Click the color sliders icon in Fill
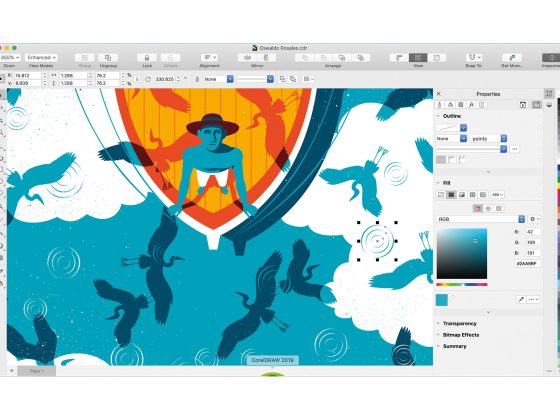This screenshot has width=560, height=420. click(488, 209)
